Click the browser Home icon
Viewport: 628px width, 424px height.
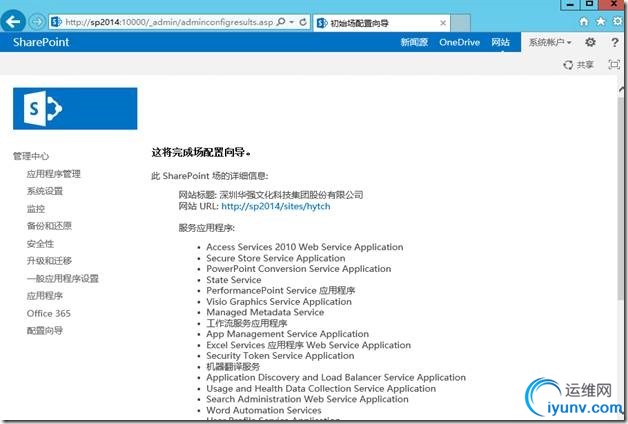tap(584, 22)
